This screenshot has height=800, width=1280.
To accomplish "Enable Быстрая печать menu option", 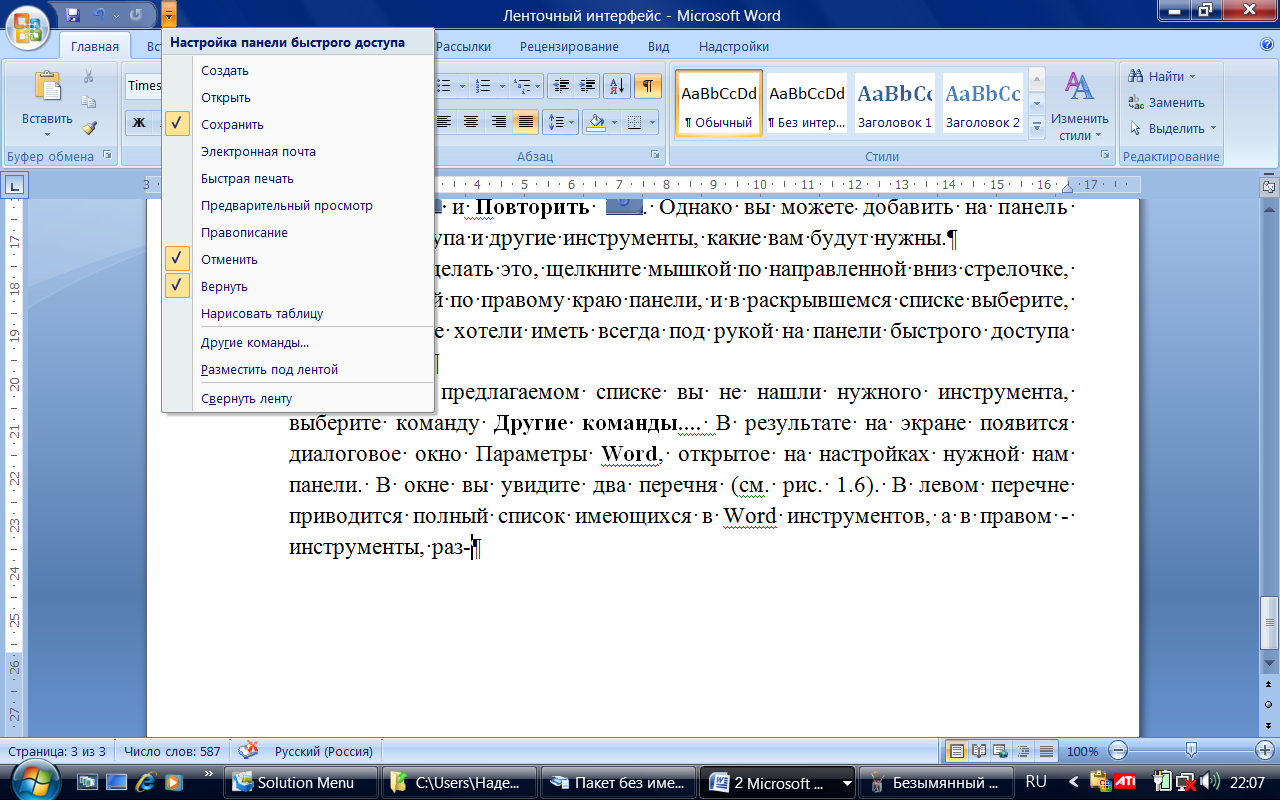I will pyautogui.click(x=298, y=179).
